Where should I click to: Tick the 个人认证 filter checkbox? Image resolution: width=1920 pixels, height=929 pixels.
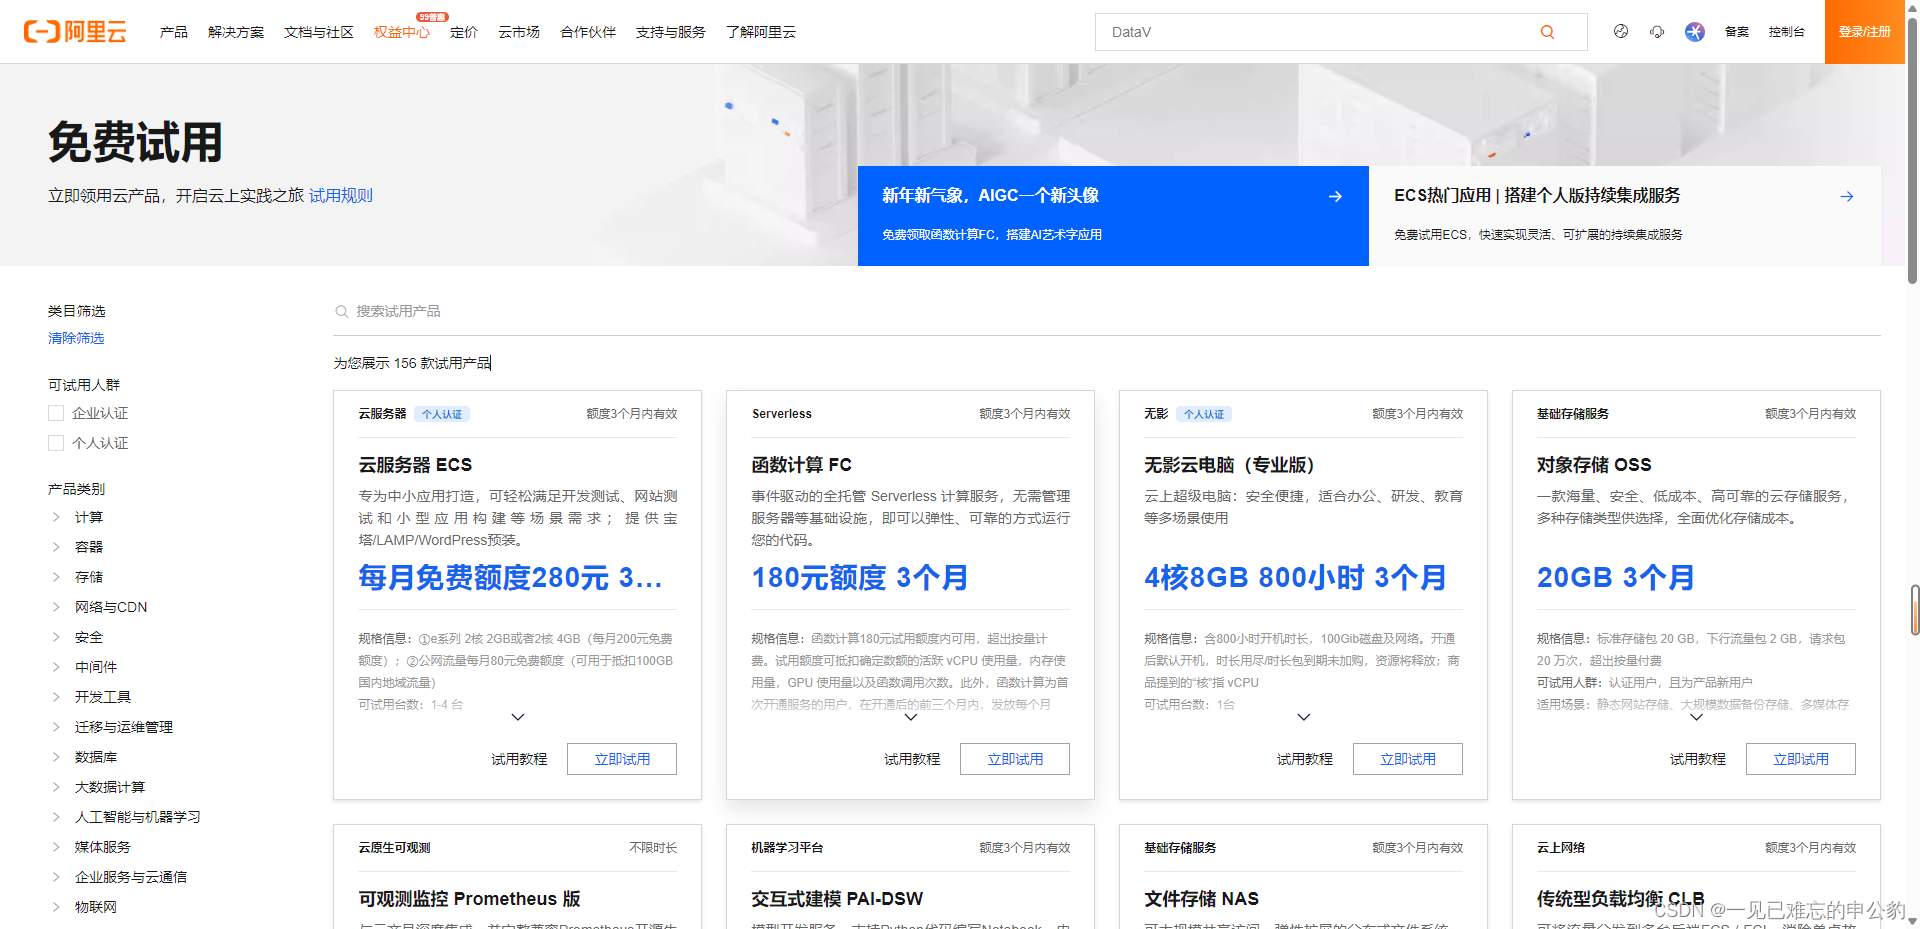click(x=56, y=443)
